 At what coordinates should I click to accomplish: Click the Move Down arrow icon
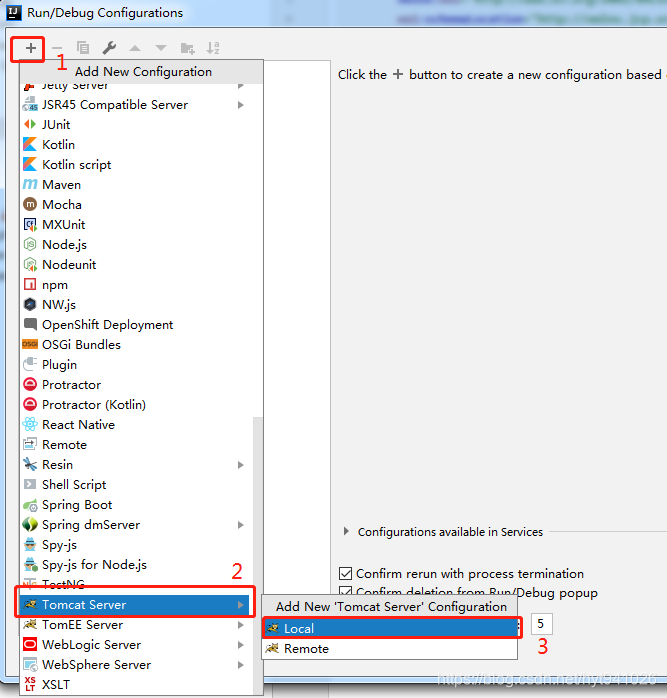161,48
